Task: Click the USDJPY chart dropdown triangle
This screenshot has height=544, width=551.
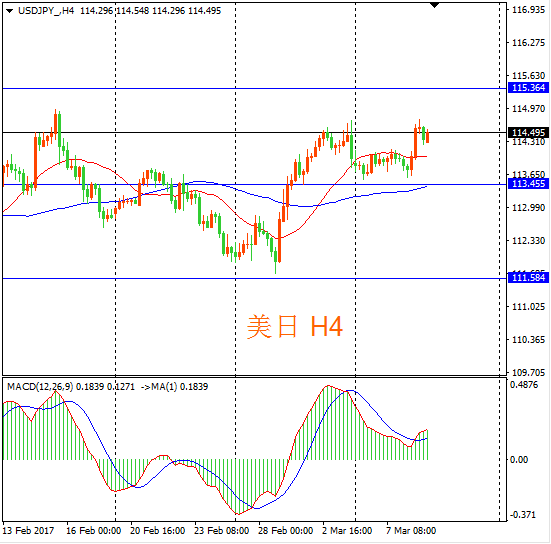Action: 10,11
